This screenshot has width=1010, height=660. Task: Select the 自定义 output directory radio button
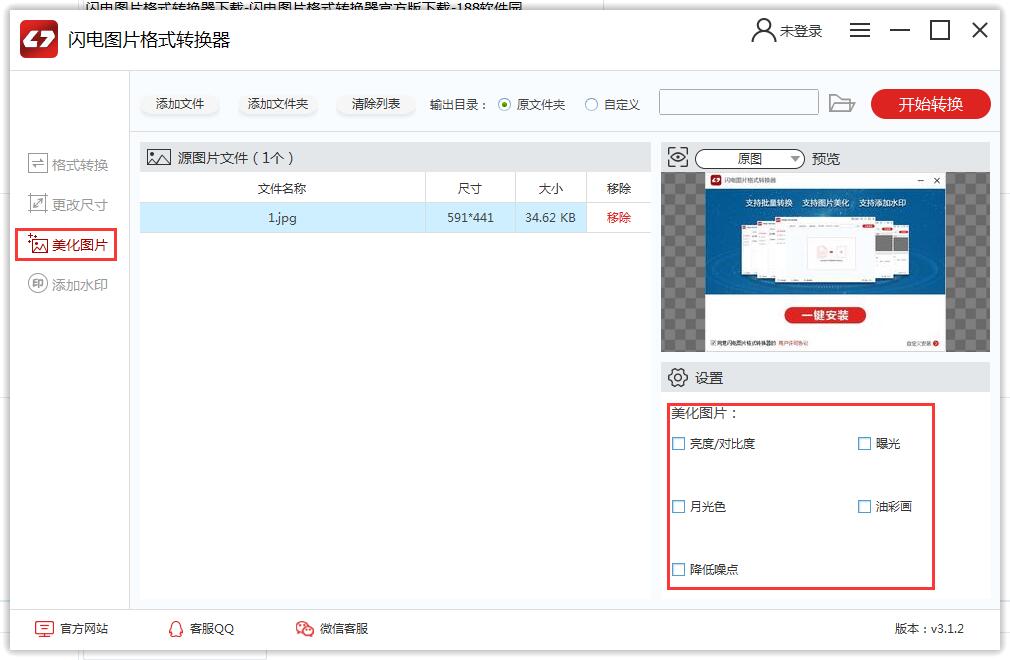point(592,104)
